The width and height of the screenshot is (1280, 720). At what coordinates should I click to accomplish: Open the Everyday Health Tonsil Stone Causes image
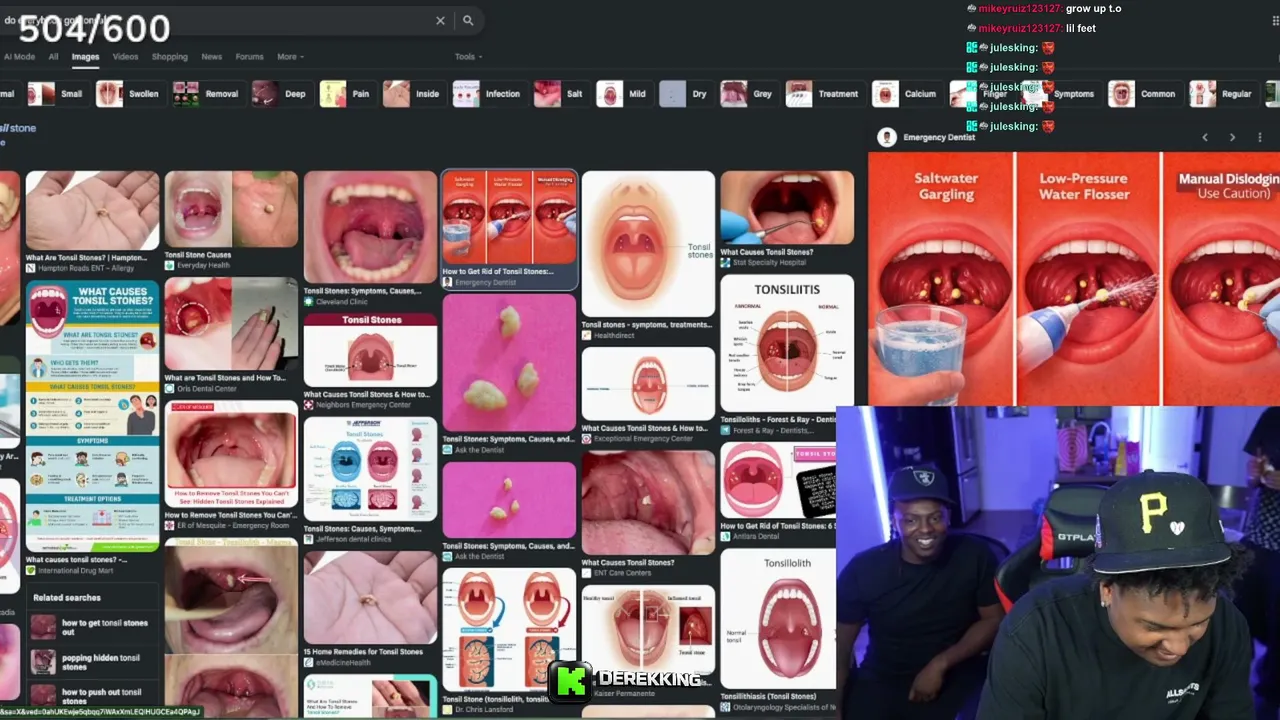point(231,210)
